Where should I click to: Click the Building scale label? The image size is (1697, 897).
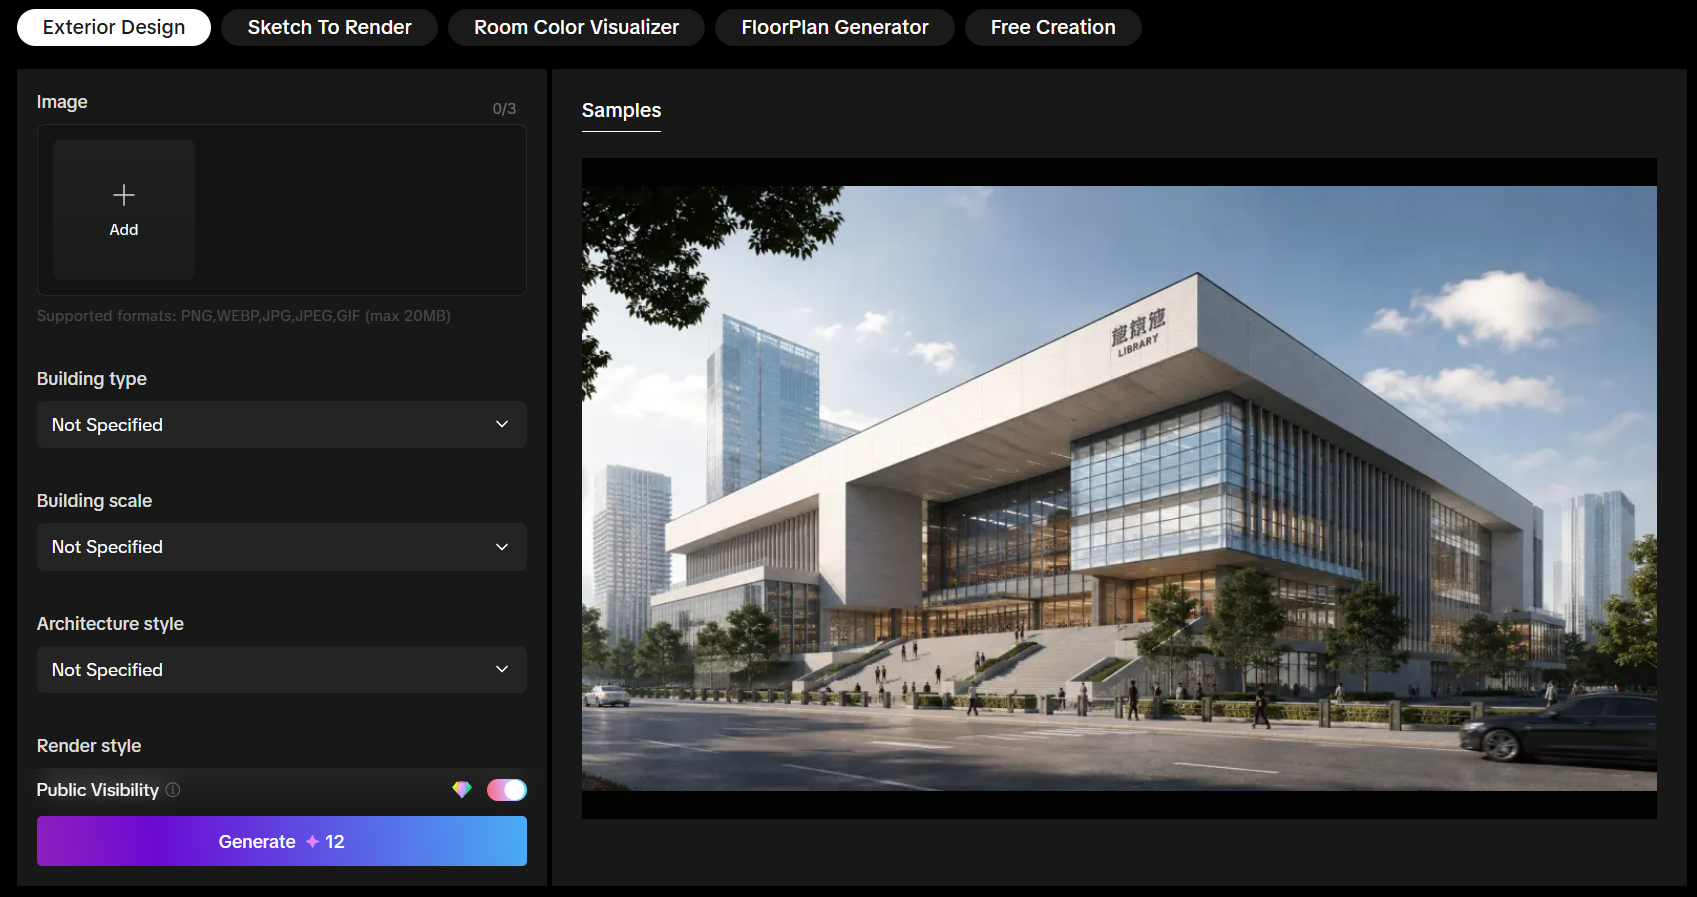[x=94, y=501]
